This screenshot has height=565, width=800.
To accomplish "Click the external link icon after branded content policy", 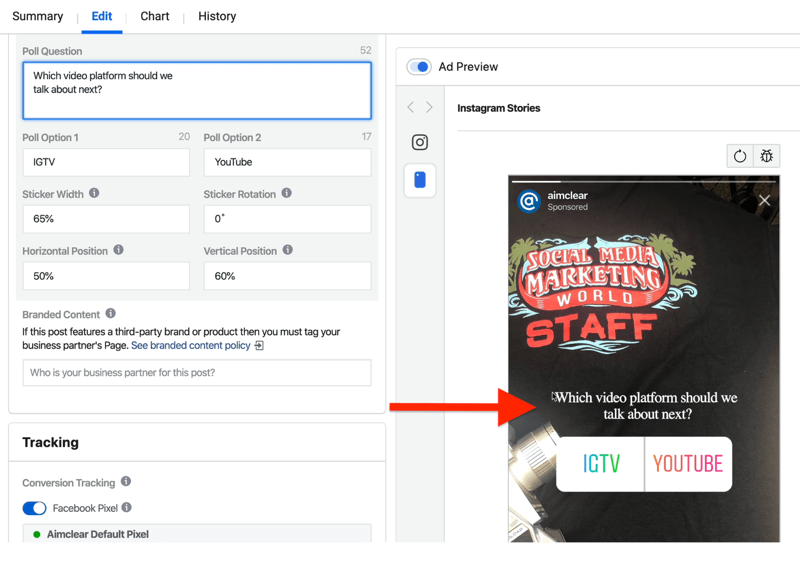I will click(259, 346).
